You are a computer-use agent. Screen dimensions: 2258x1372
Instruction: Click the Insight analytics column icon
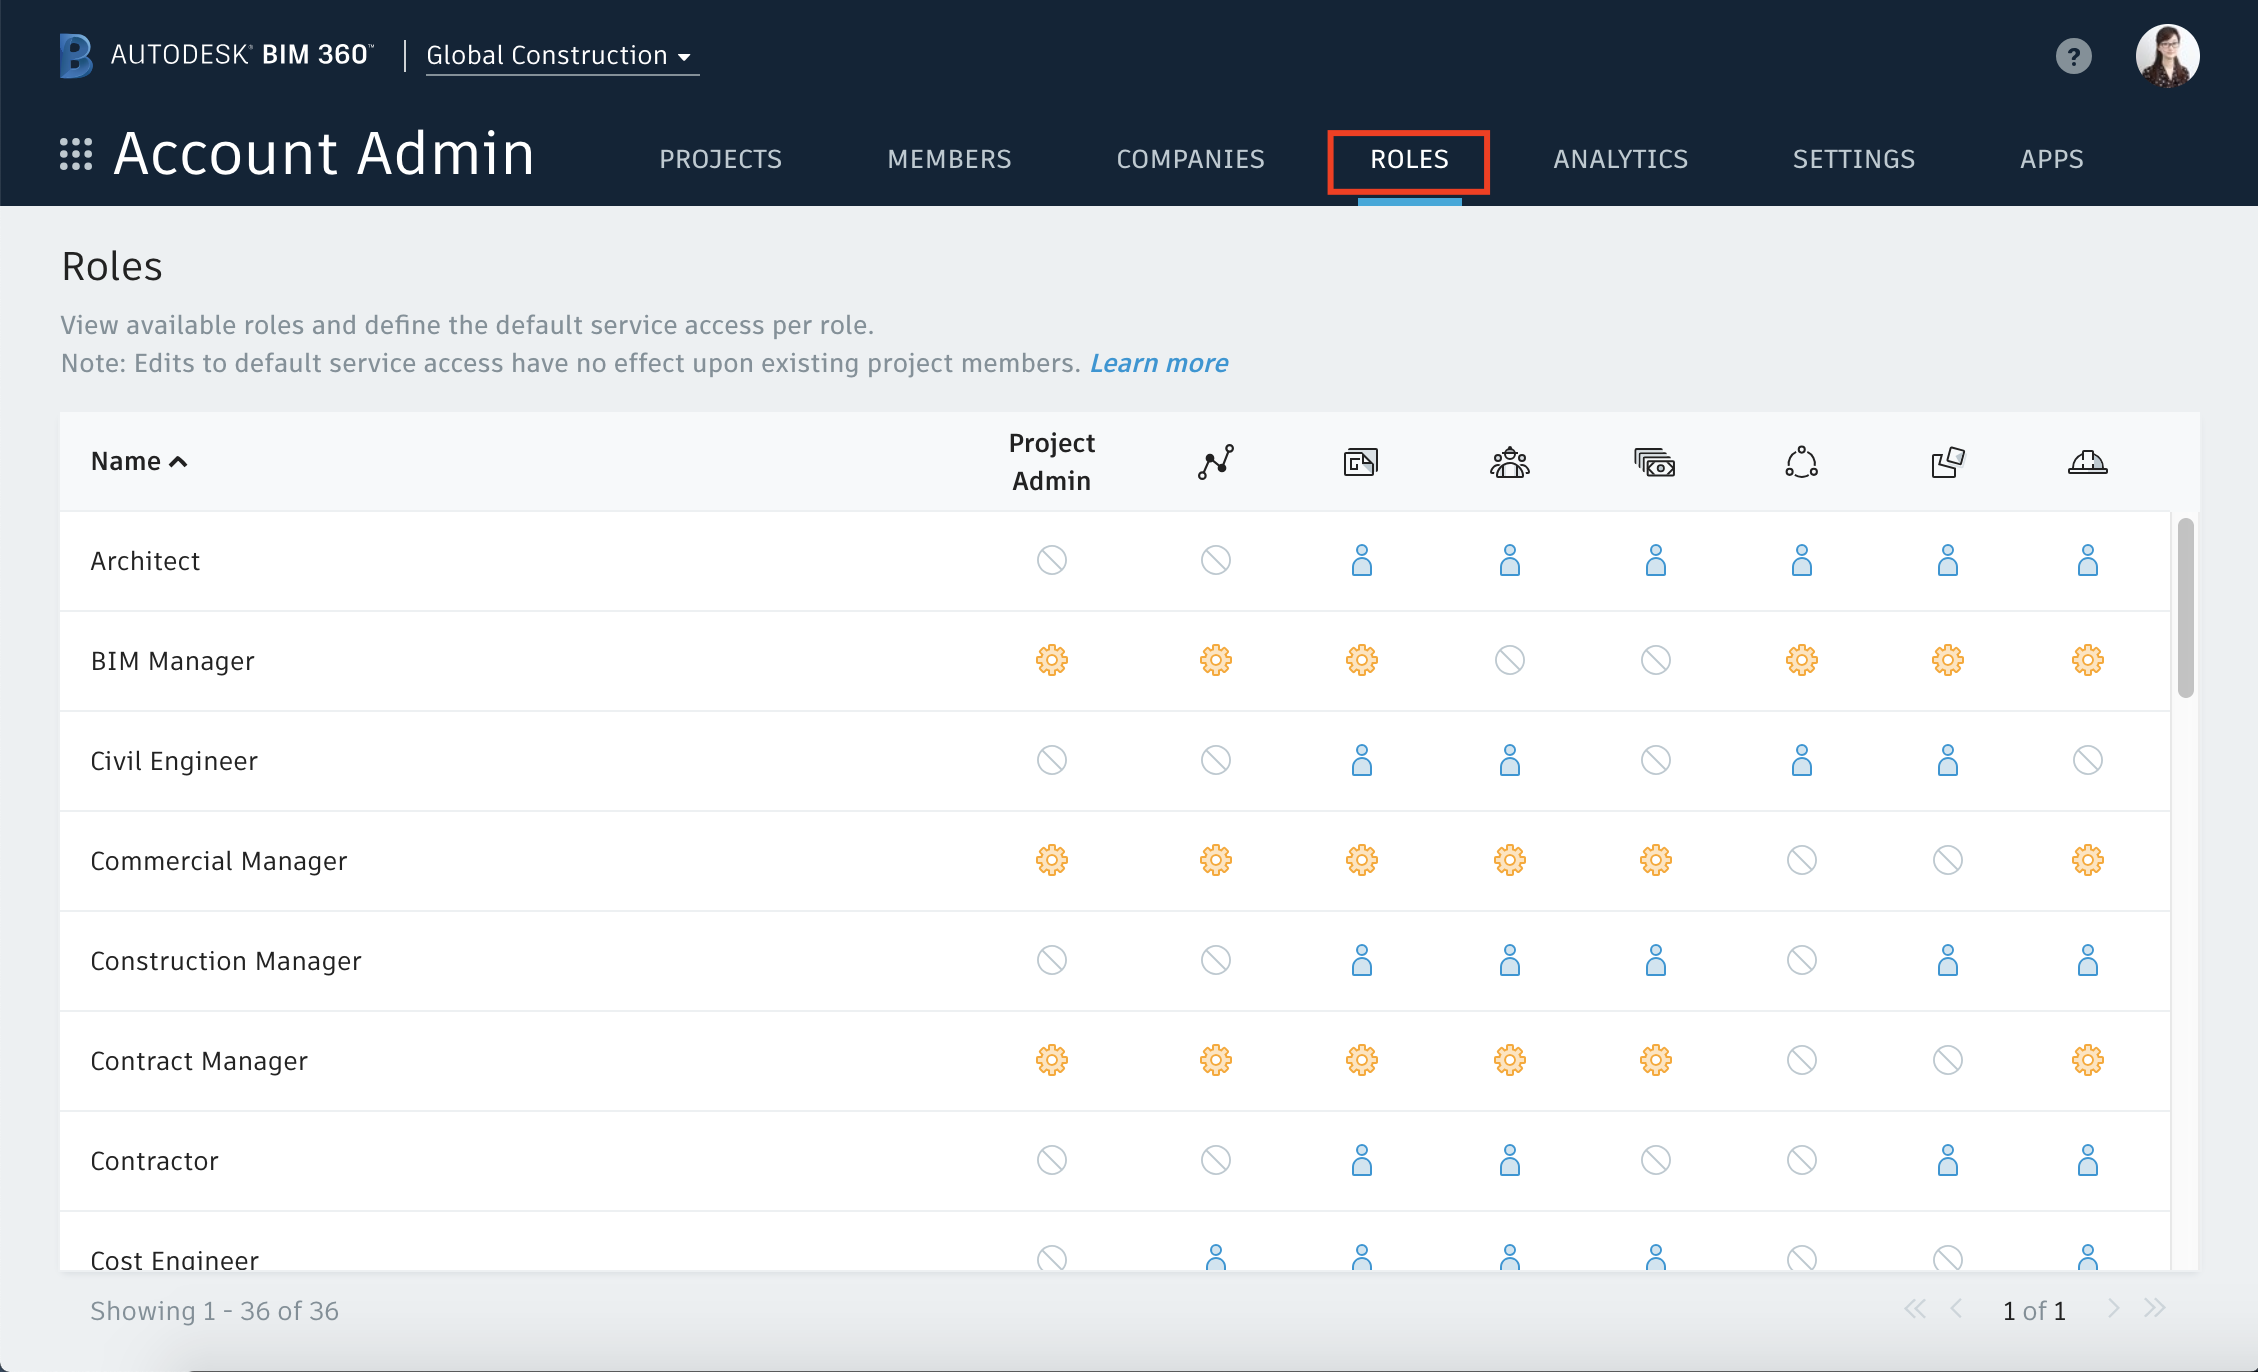click(1215, 462)
